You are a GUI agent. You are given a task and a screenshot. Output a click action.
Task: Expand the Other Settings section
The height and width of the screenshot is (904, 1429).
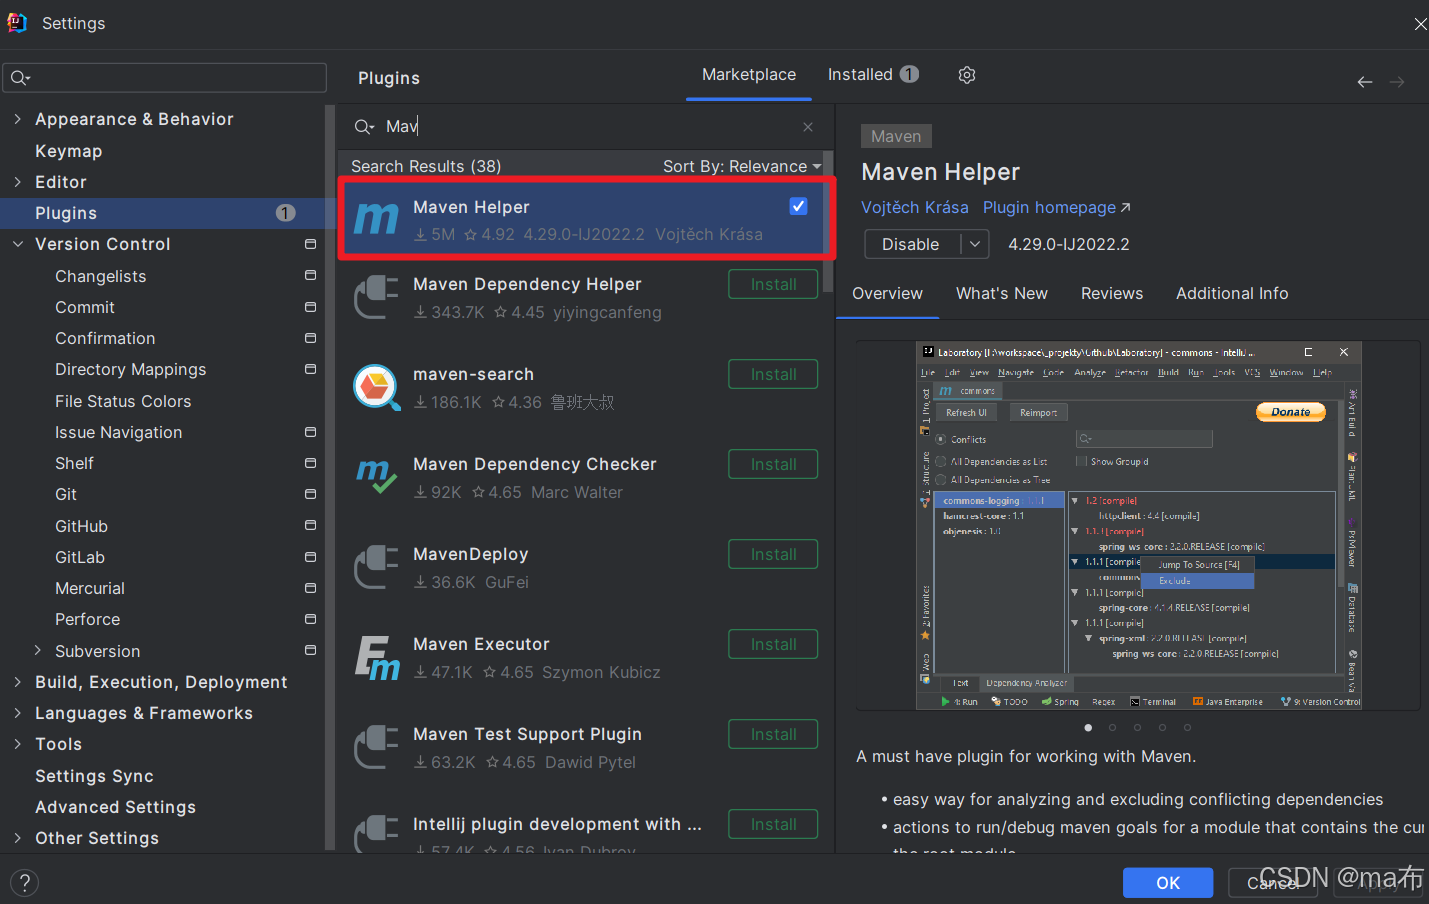point(18,838)
